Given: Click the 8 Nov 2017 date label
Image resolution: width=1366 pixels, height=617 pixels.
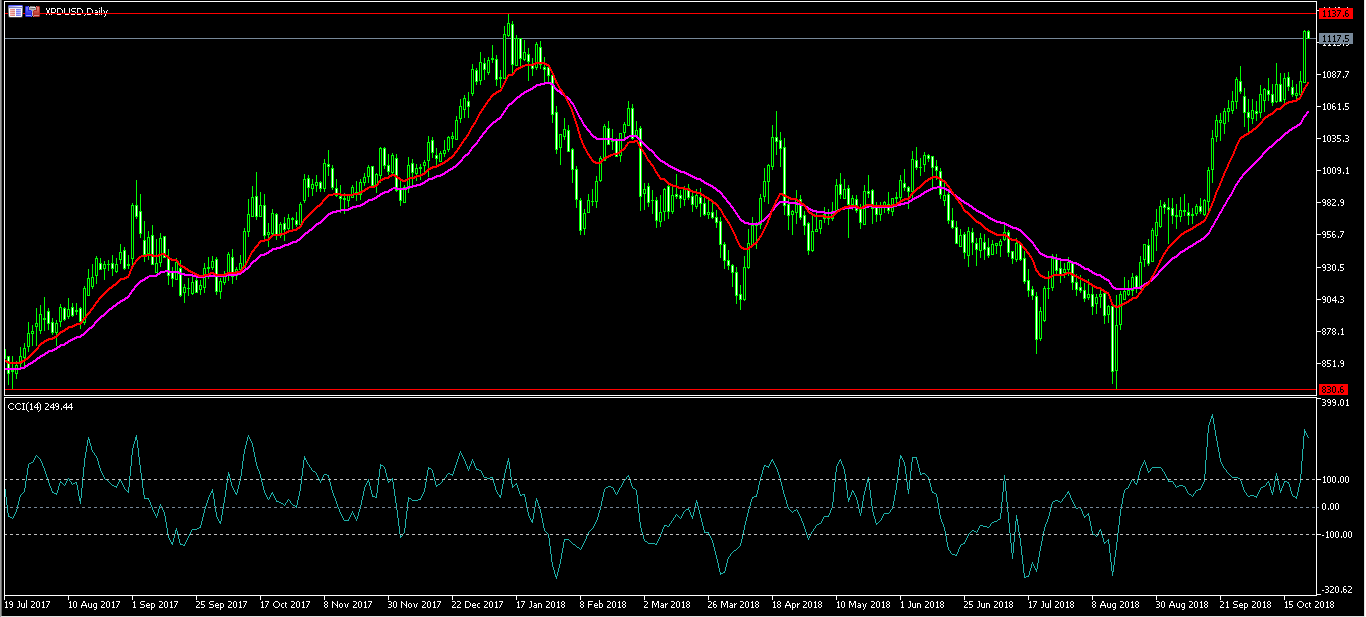Looking at the screenshot, I should 347,605.
